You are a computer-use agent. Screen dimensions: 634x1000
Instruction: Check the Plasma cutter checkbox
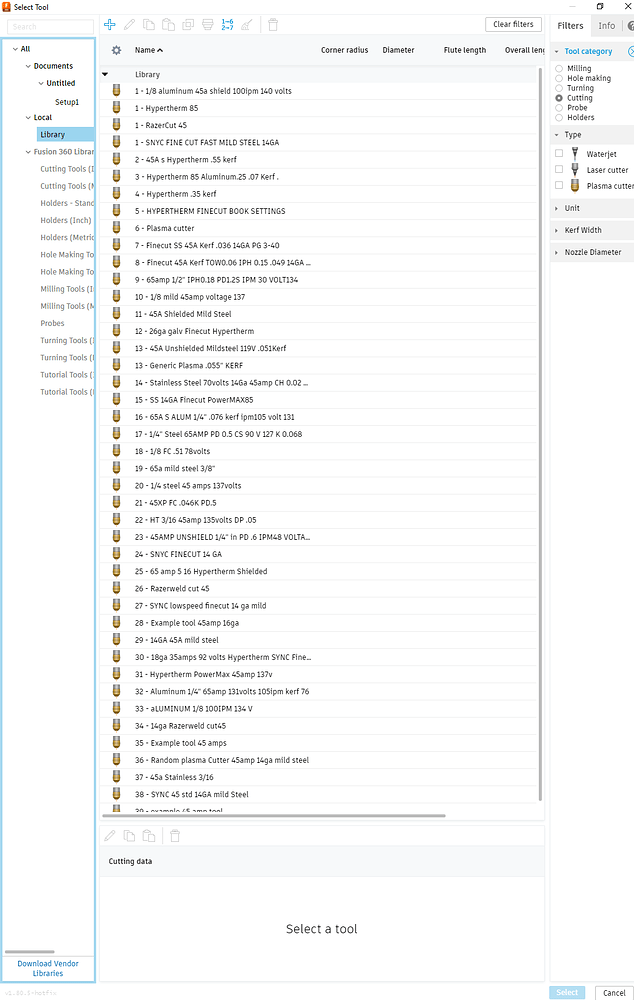pyautogui.click(x=559, y=185)
